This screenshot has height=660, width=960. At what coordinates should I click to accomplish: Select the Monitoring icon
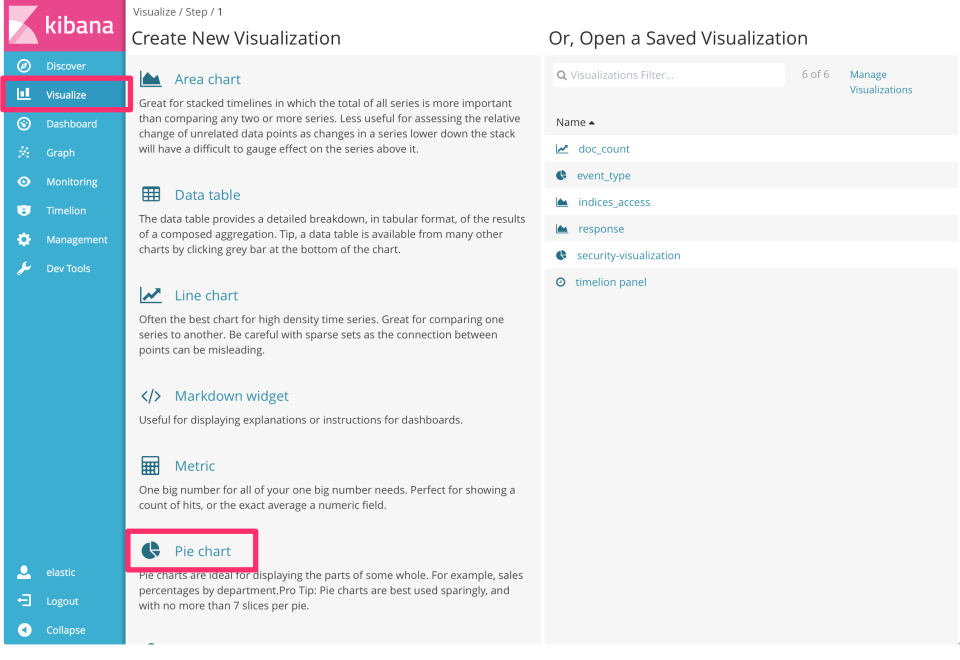tap(21, 181)
